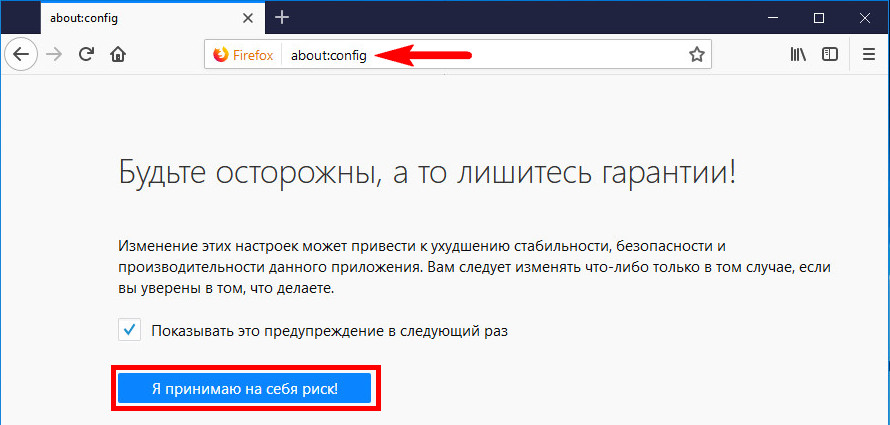Maximize the Firefox window

(x=818, y=18)
